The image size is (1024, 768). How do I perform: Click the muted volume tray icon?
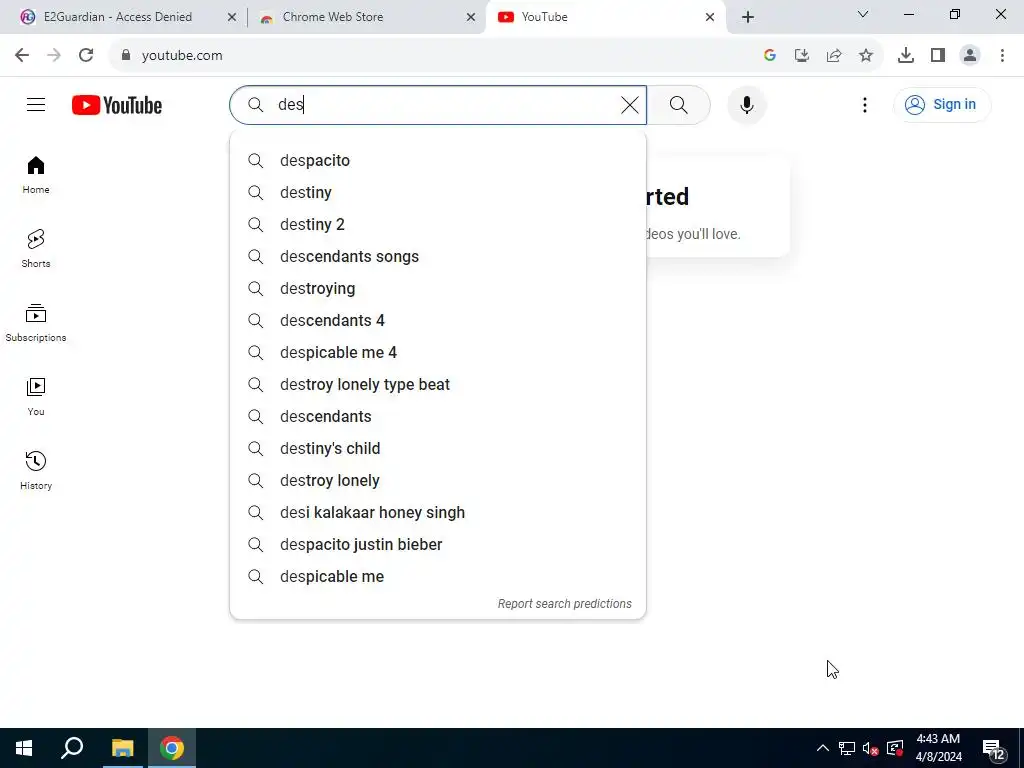pos(870,748)
